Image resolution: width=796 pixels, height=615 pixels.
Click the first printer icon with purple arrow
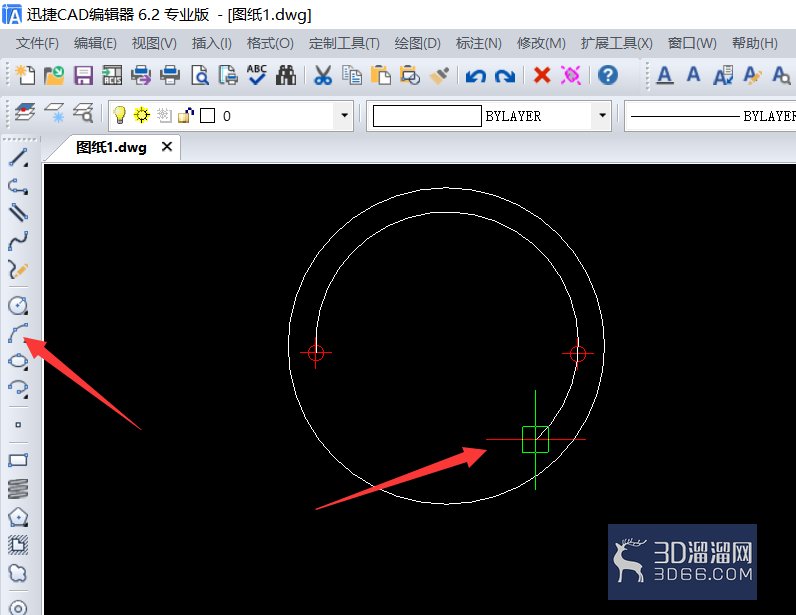[141, 75]
